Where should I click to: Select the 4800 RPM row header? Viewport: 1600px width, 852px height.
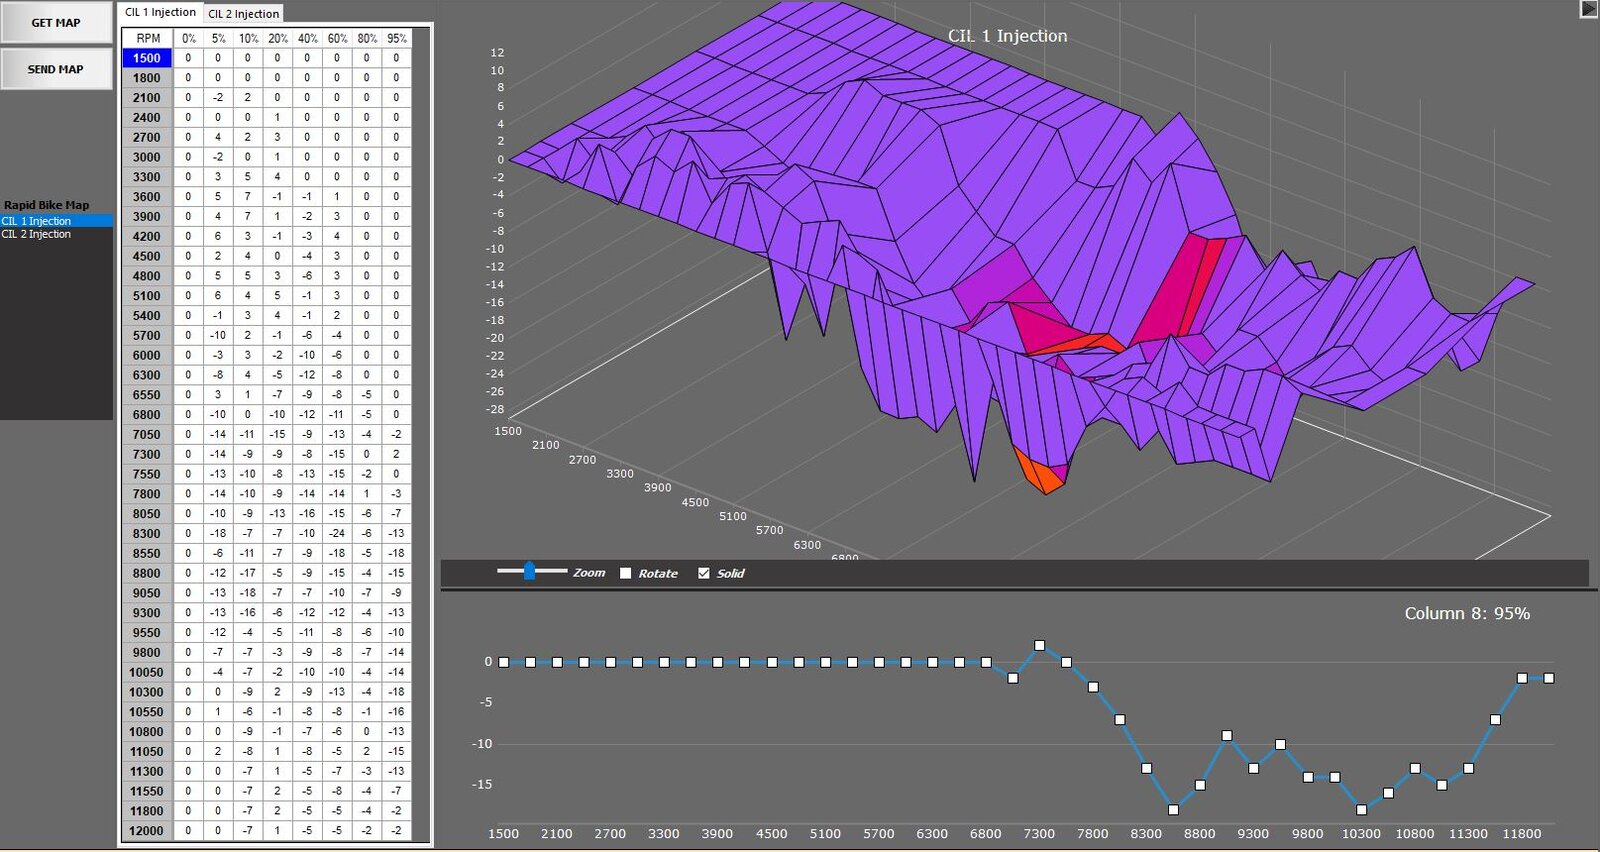[147, 276]
